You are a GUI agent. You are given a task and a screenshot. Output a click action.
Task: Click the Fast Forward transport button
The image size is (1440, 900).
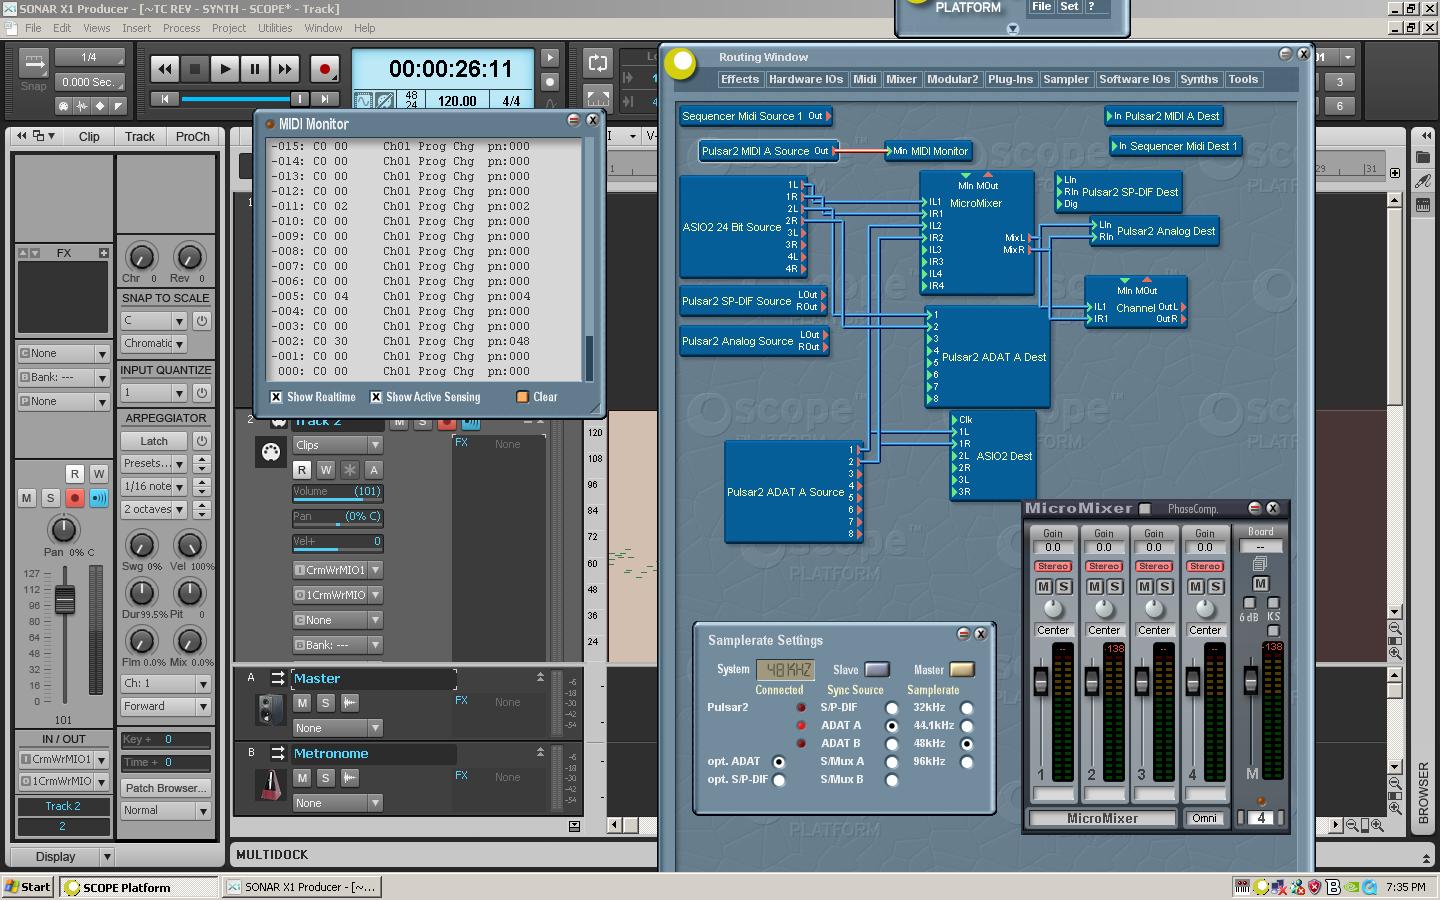pos(285,69)
